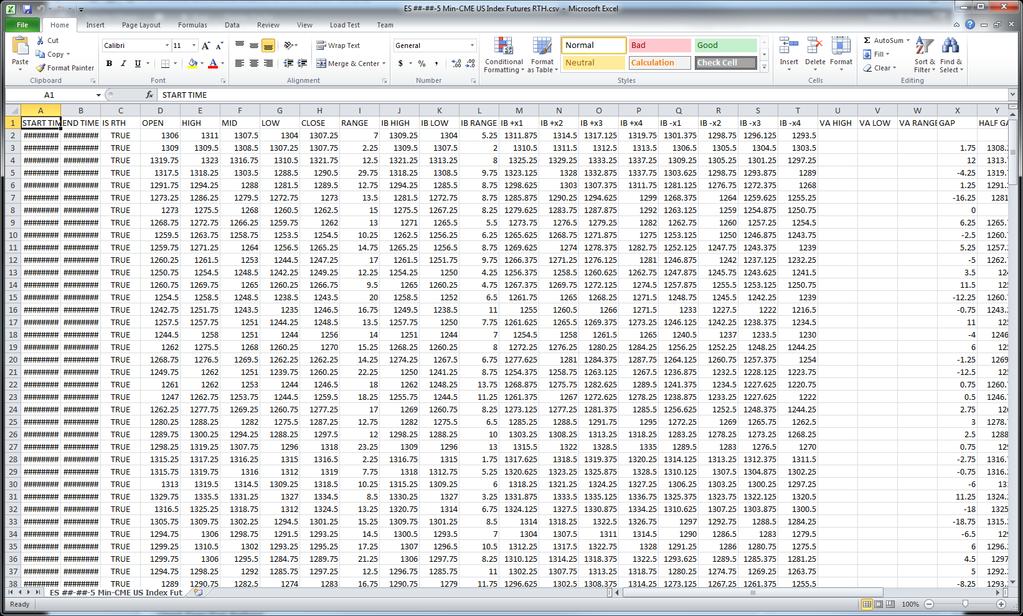Apply the Good cell style
1023x616 pixels.
[726, 46]
